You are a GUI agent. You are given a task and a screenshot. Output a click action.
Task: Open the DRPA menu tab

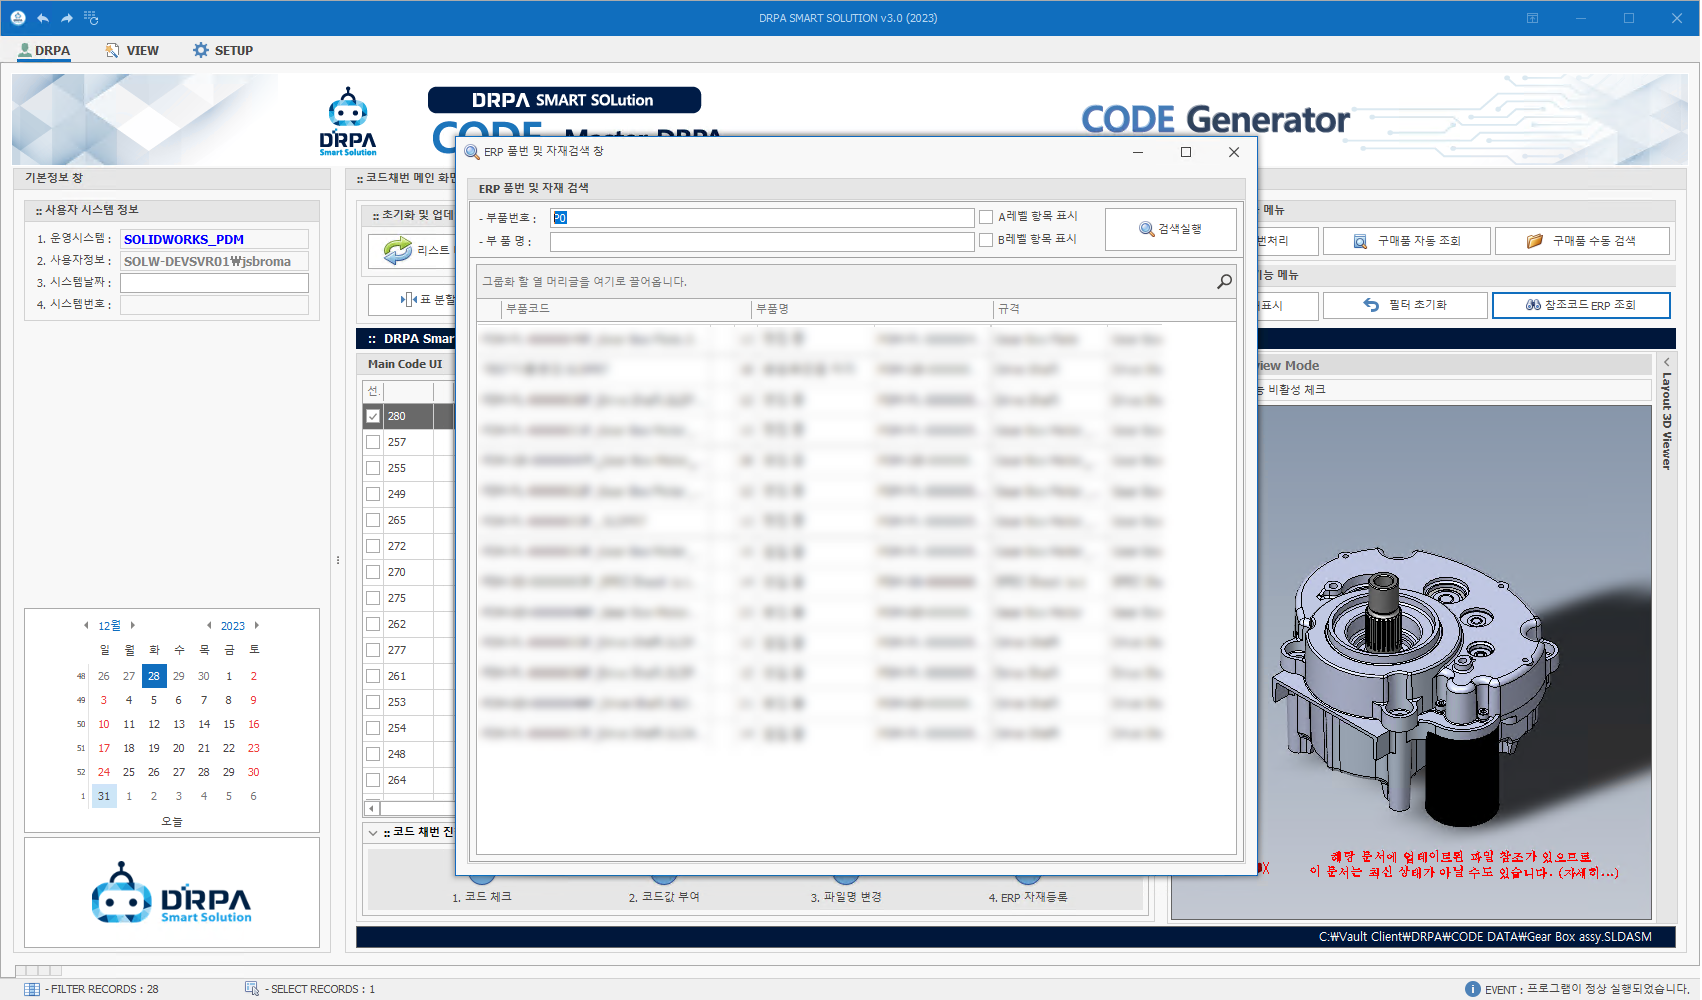coord(44,50)
